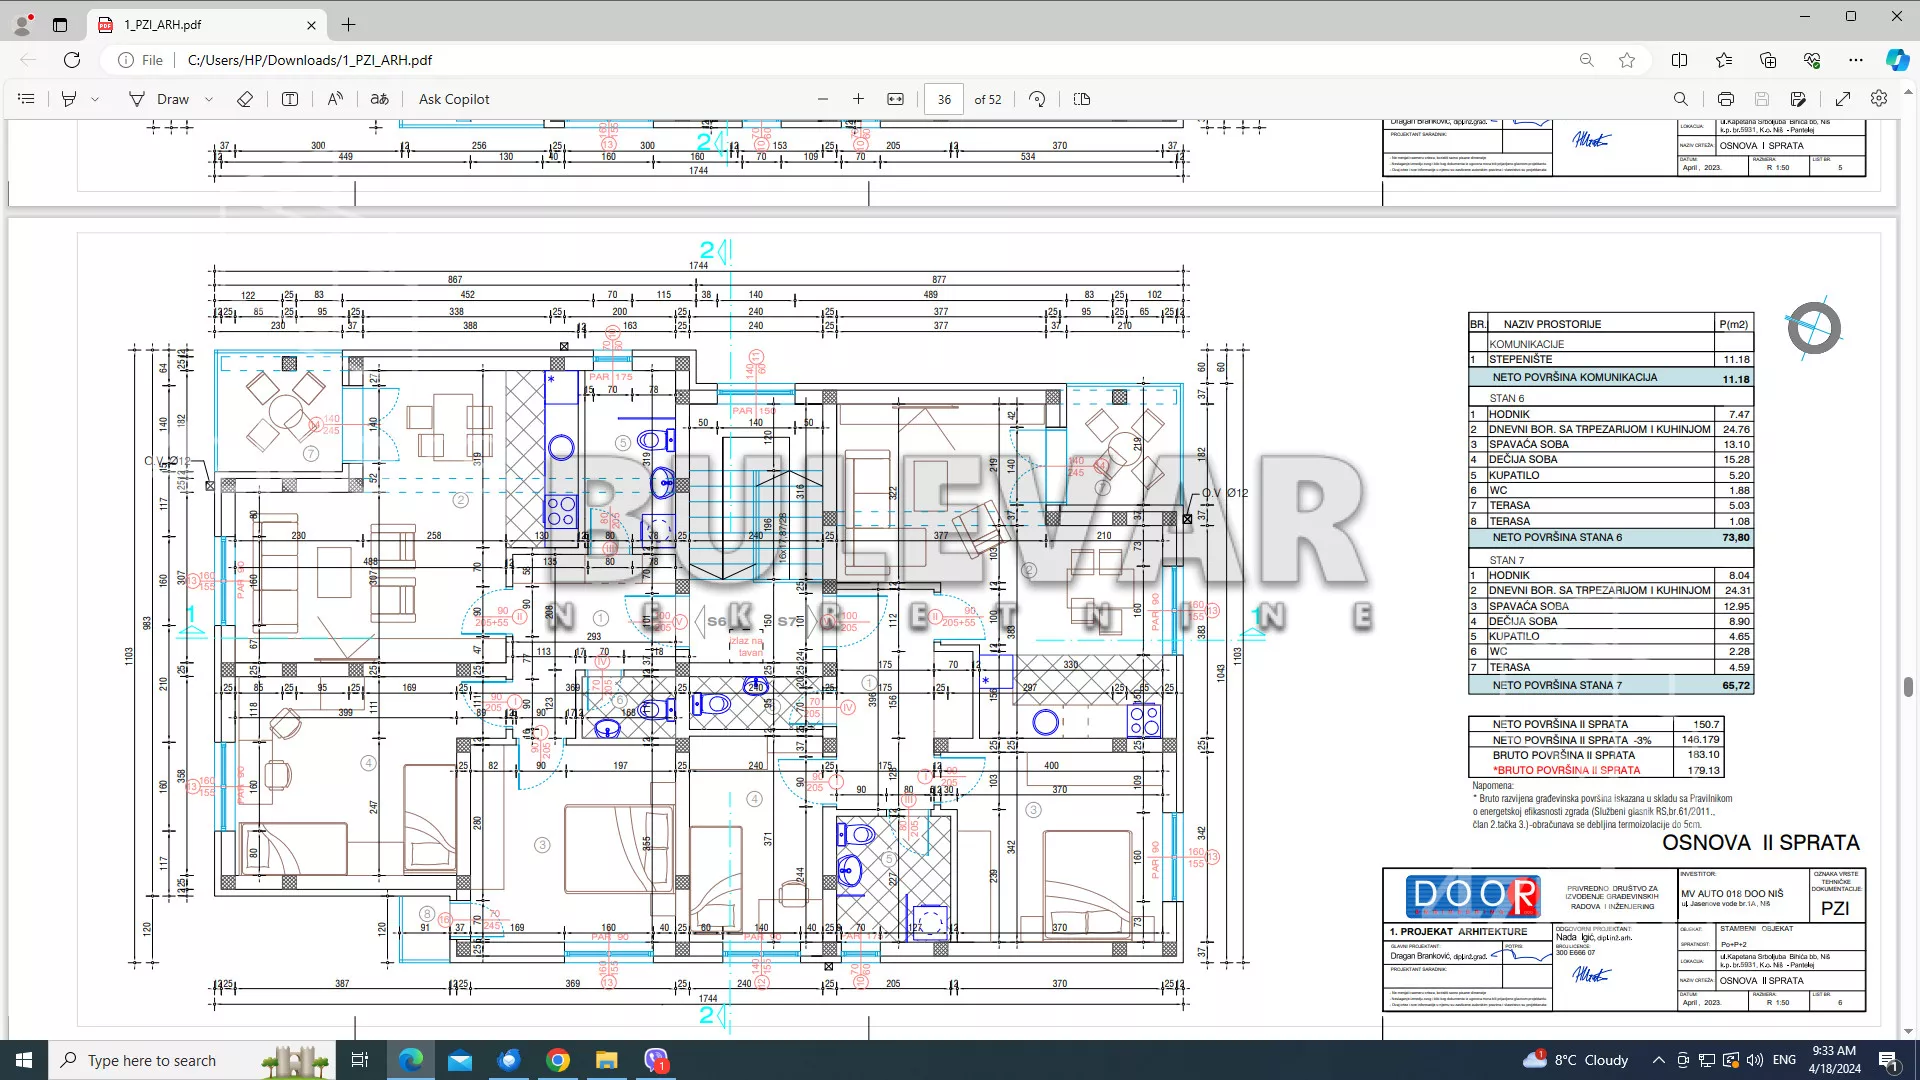The height and width of the screenshot is (1080, 1920).
Task: Click the address bar URL
Action: pos(310,60)
